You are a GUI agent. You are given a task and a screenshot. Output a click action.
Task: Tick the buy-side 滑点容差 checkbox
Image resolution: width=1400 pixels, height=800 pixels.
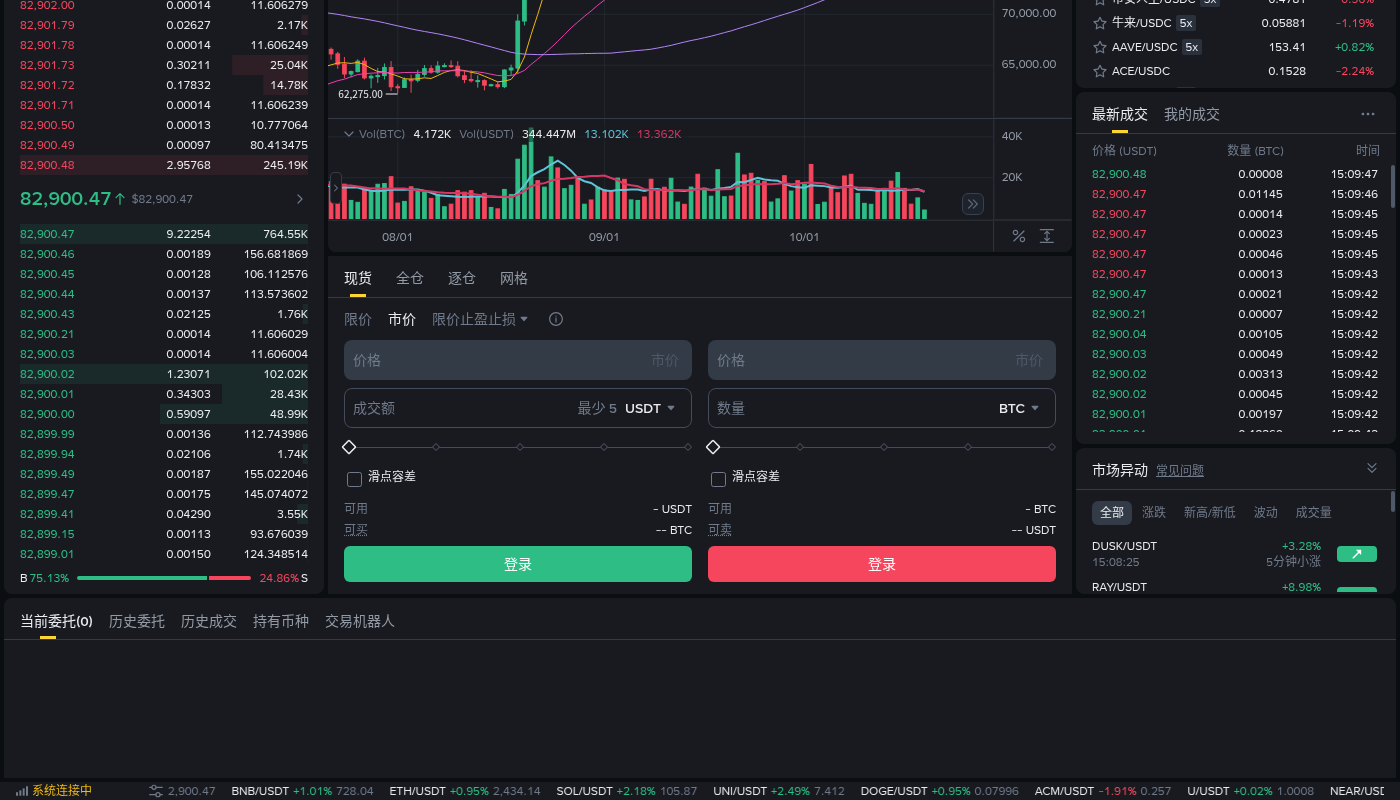click(354, 479)
